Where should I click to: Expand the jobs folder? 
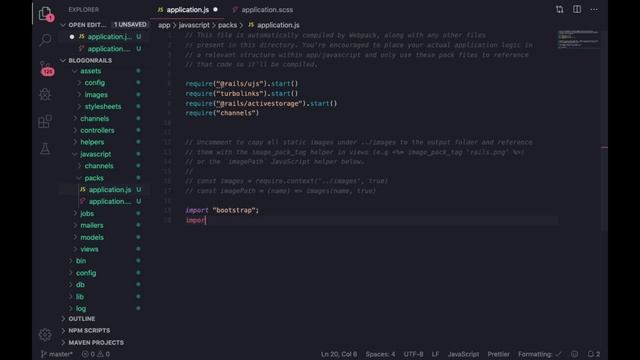click(87, 213)
